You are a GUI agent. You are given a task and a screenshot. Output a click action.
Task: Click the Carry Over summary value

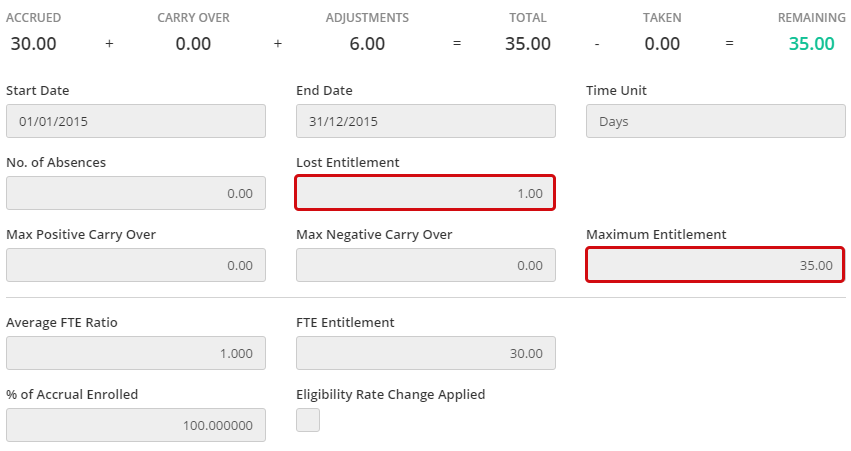click(x=193, y=44)
